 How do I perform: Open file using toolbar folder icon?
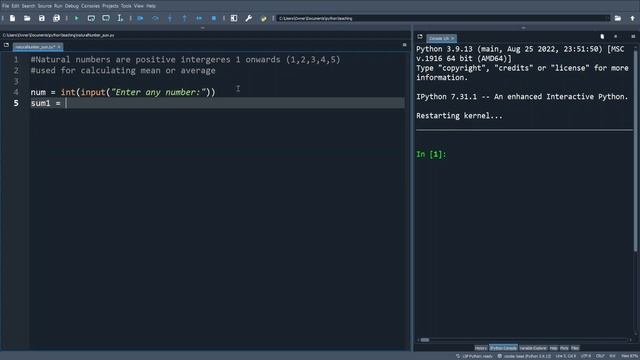pyautogui.click(x=27, y=18)
